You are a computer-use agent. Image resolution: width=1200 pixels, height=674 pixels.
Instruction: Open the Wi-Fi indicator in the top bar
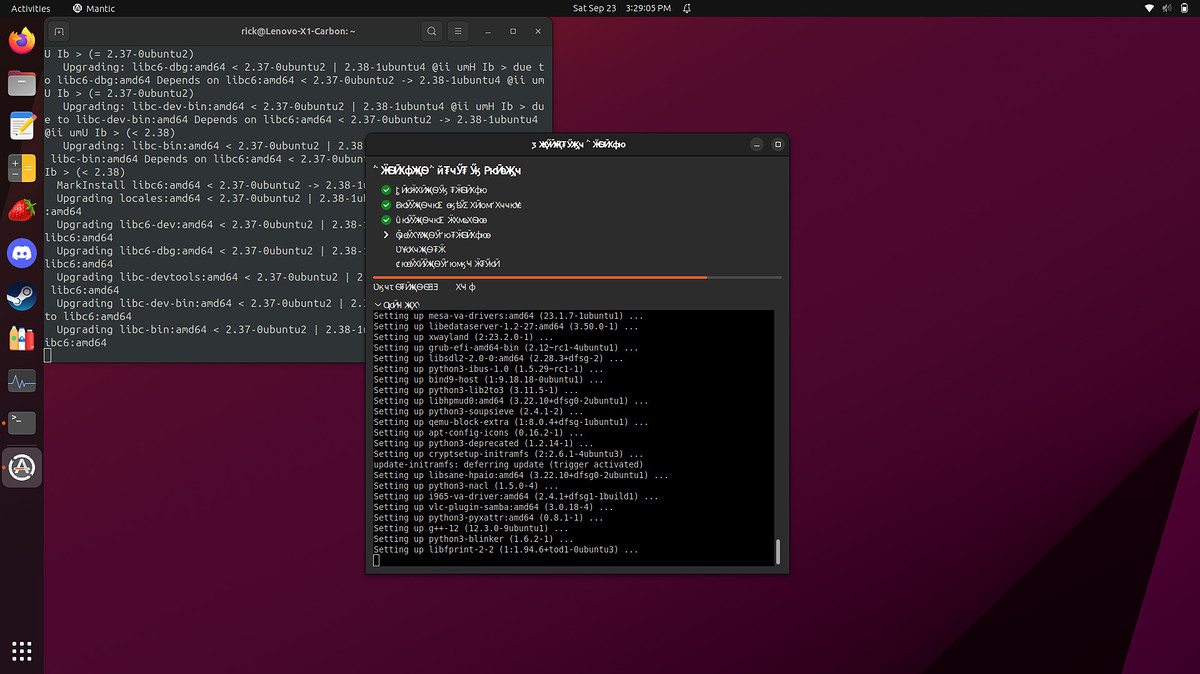coord(1149,8)
